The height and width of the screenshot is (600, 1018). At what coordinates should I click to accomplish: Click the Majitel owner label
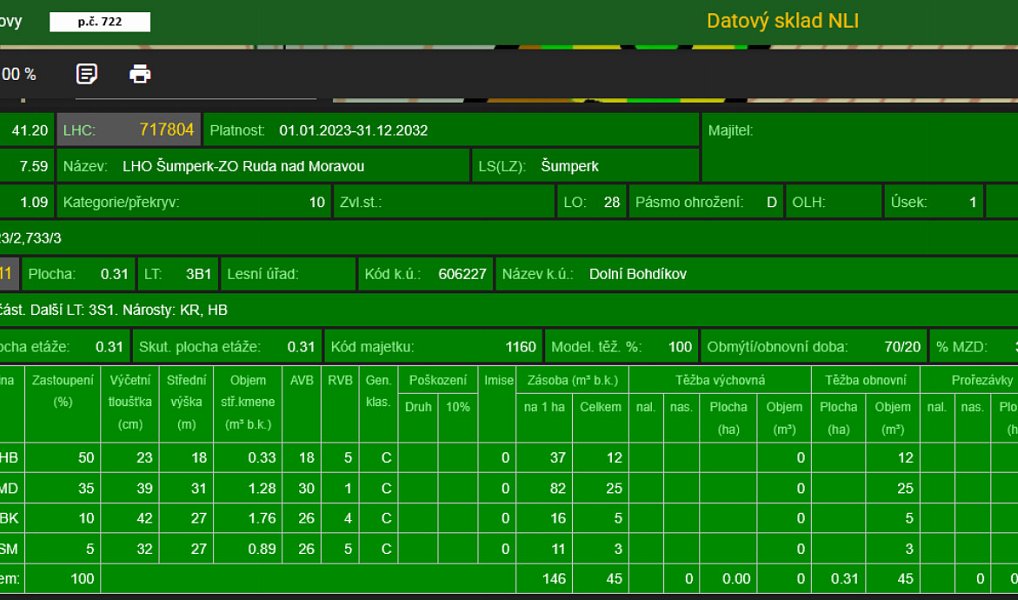(730, 131)
